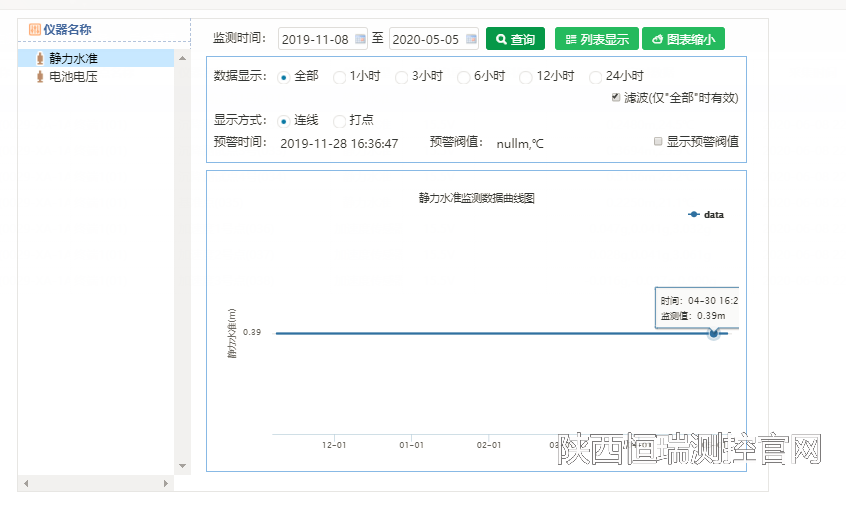Click the data legend marker
Screen dimensions: 846x521
(x=694, y=215)
